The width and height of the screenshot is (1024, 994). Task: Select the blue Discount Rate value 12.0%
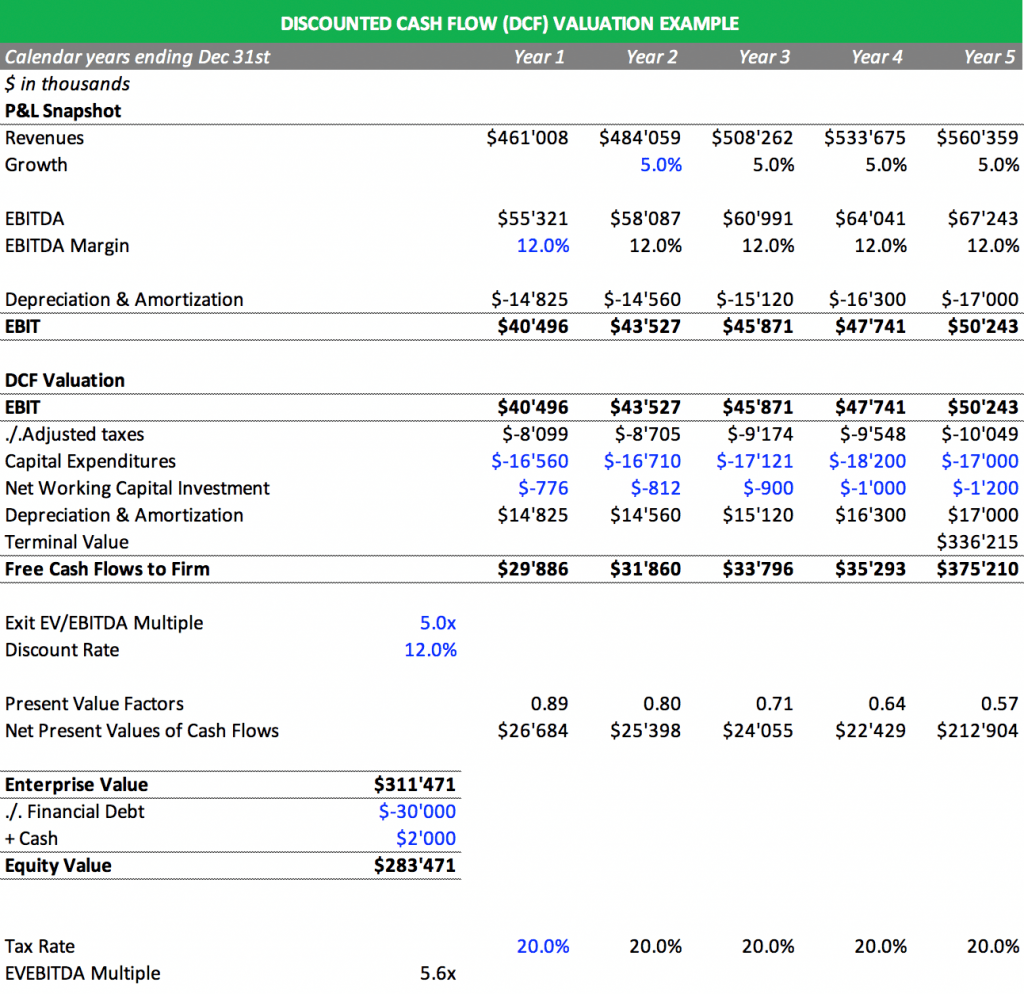(x=430, y=650)
